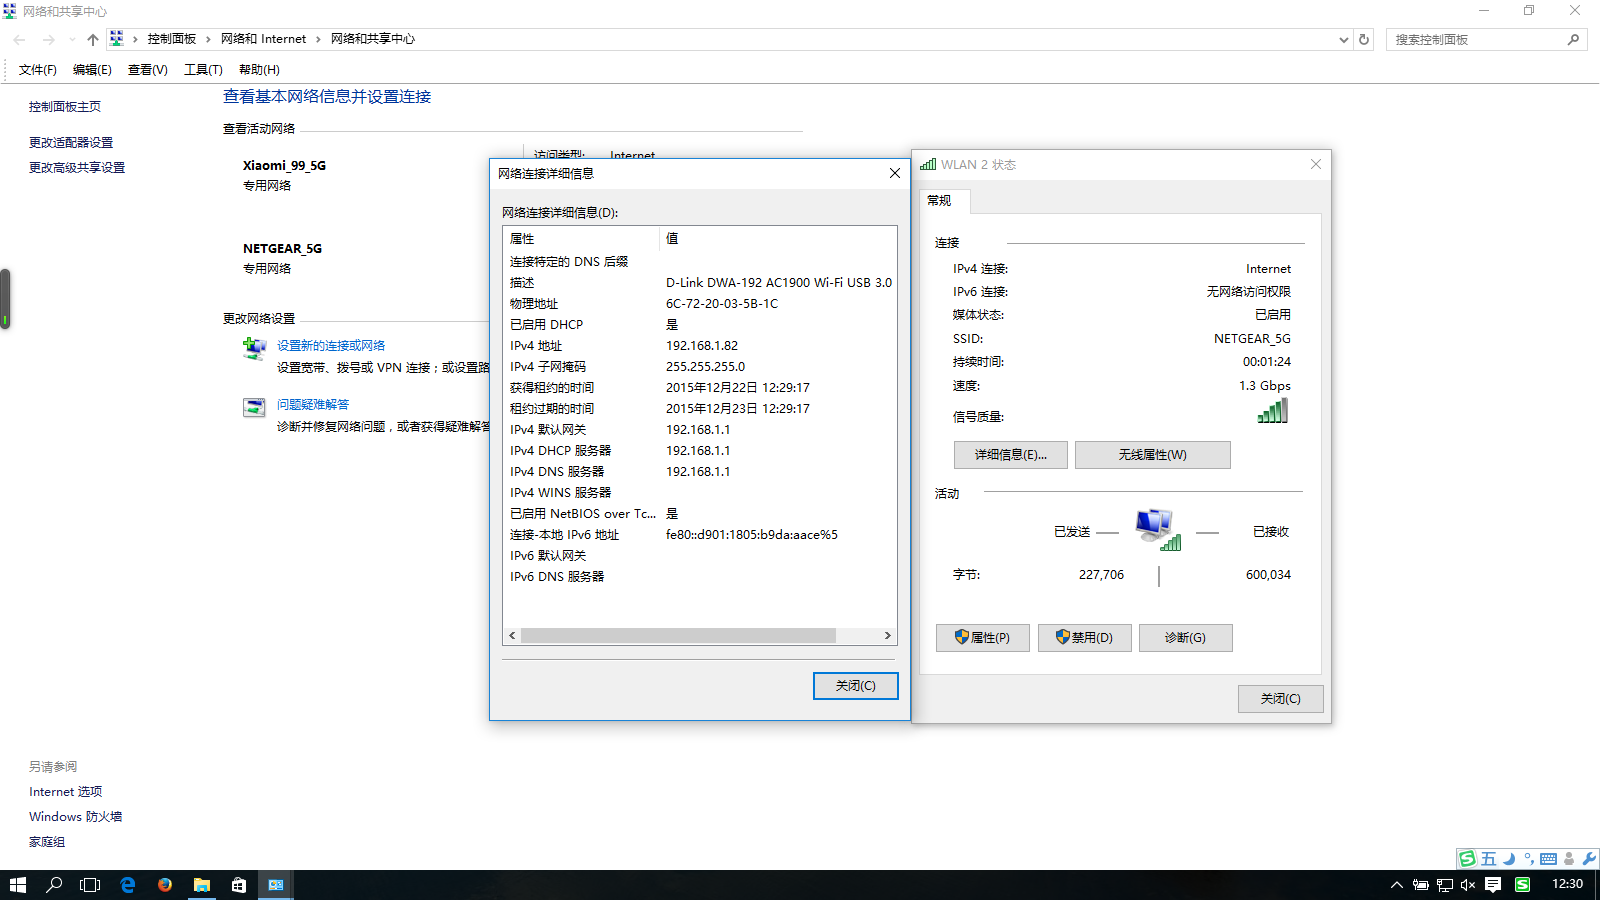Viewport: 1600px width, 900px height.
Task: Click the set up new connection icon
Action: point(254,349)
